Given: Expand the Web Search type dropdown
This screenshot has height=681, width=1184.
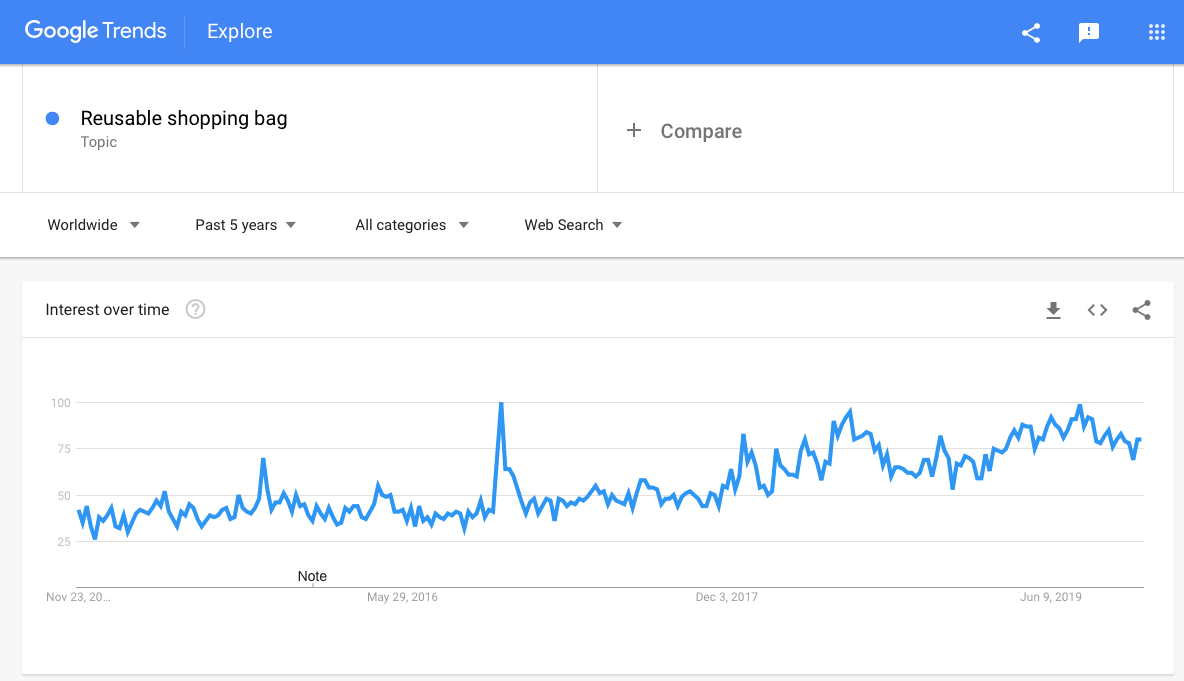Looking at the screenshot, I should click(573, 225).
